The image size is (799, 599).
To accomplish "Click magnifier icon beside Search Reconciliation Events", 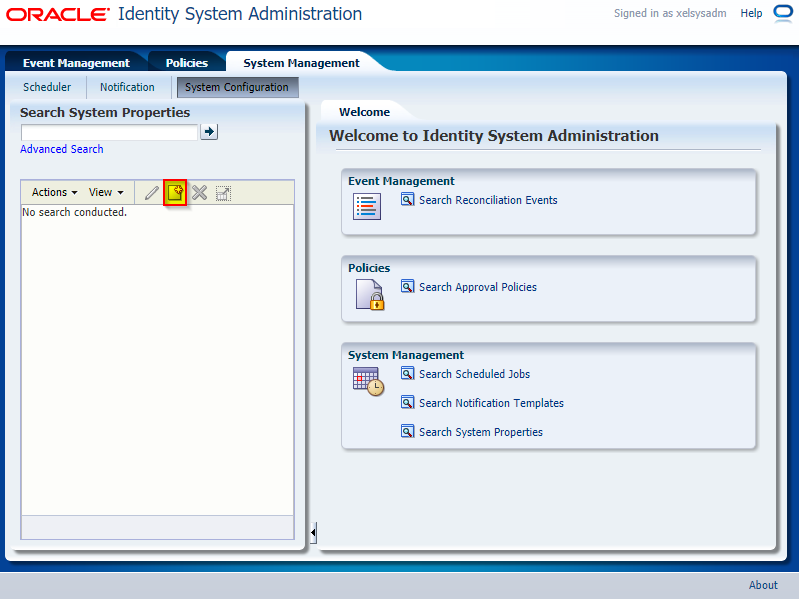I will pos(407,199).
